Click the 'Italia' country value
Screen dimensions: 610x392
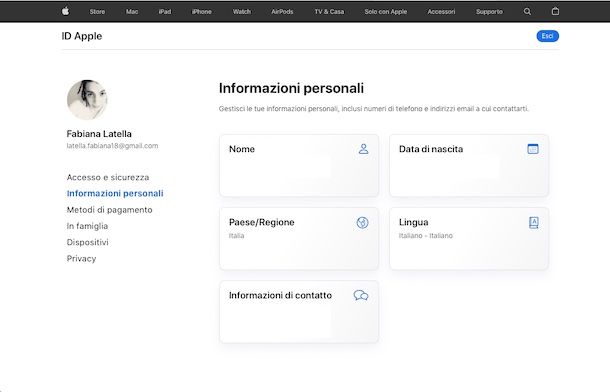pos(237,236)
